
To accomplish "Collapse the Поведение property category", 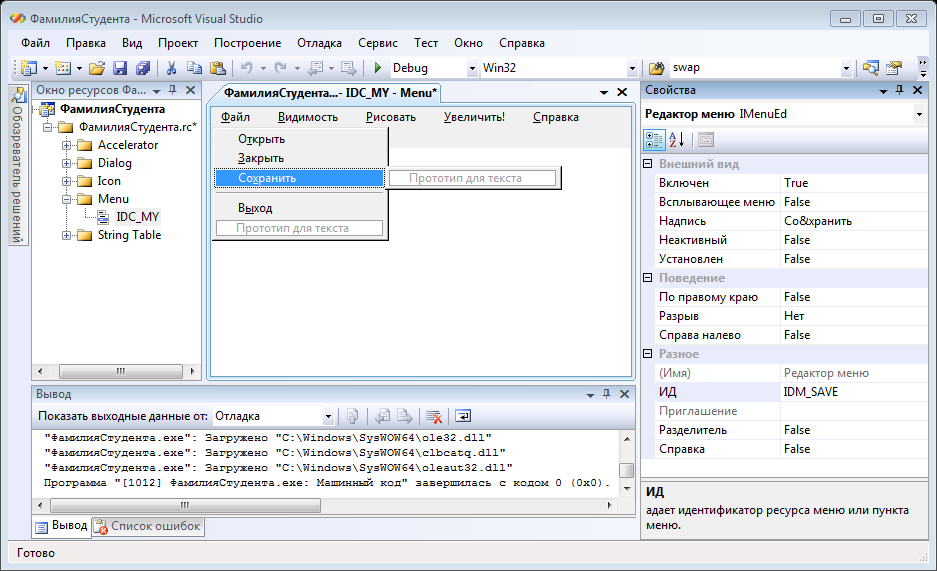I will click(648, 278).
